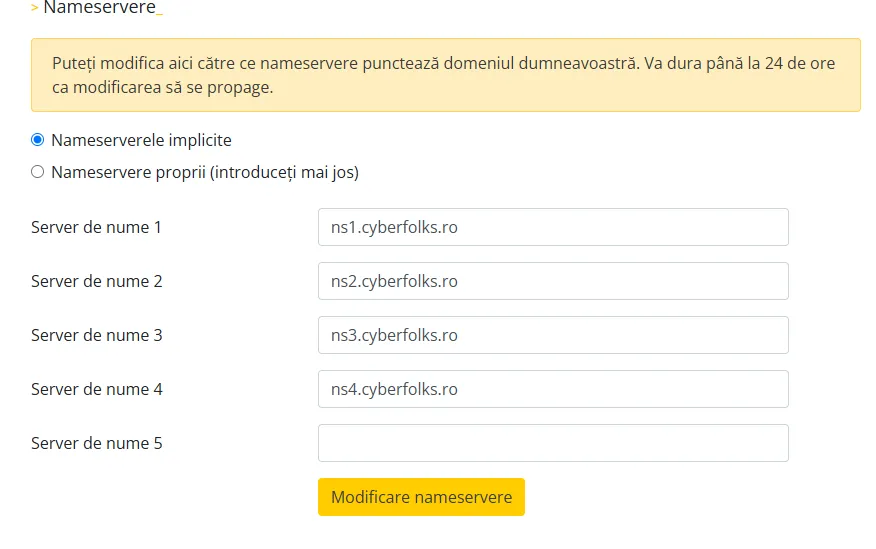The height and width of the screenshot is (549, 876).
Task: Click the Modificare nameservere button
Action: [x=421, y=497]
